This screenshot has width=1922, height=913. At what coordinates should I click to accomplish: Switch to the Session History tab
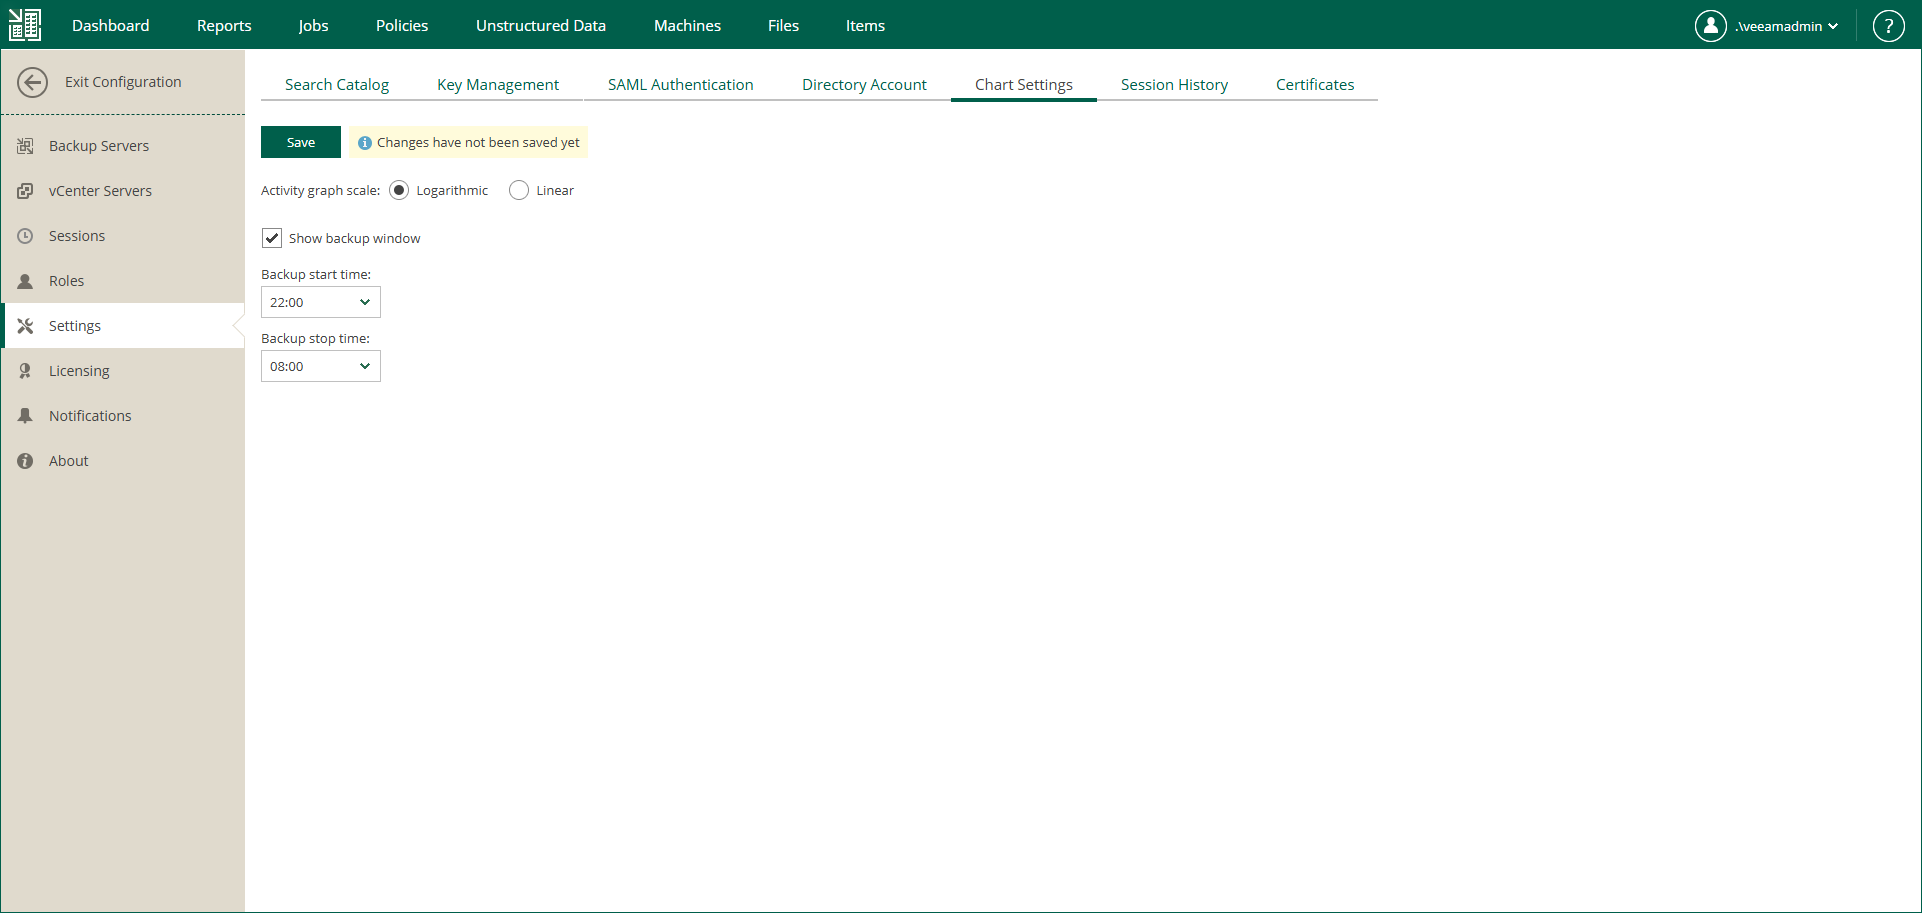1174,84
